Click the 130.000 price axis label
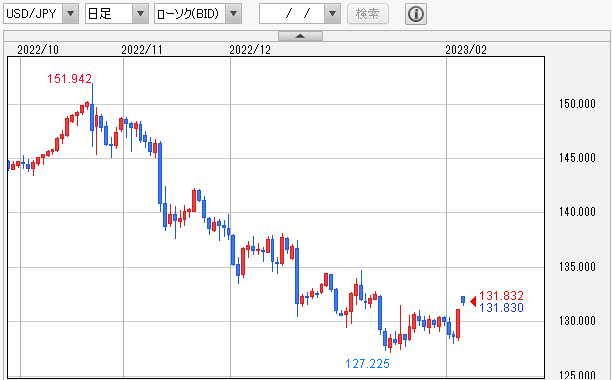 coord(577,321)
